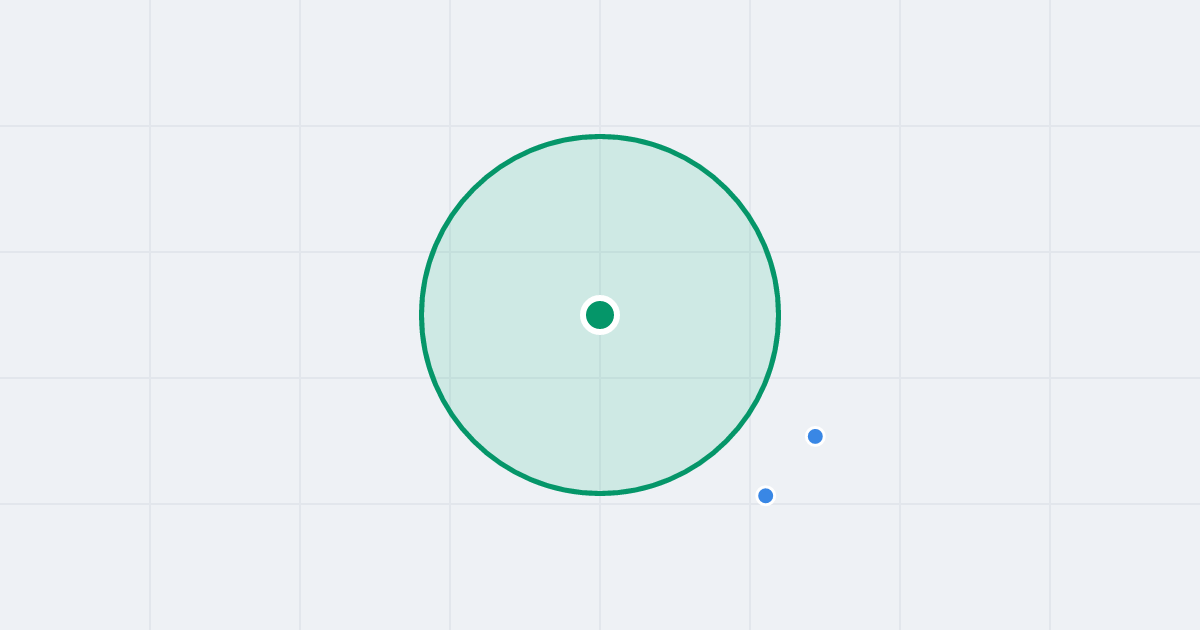Screen dimensions: 1200x630
Task: Click the shaded fill left of the center marker
Action: (x=510, y=315)
